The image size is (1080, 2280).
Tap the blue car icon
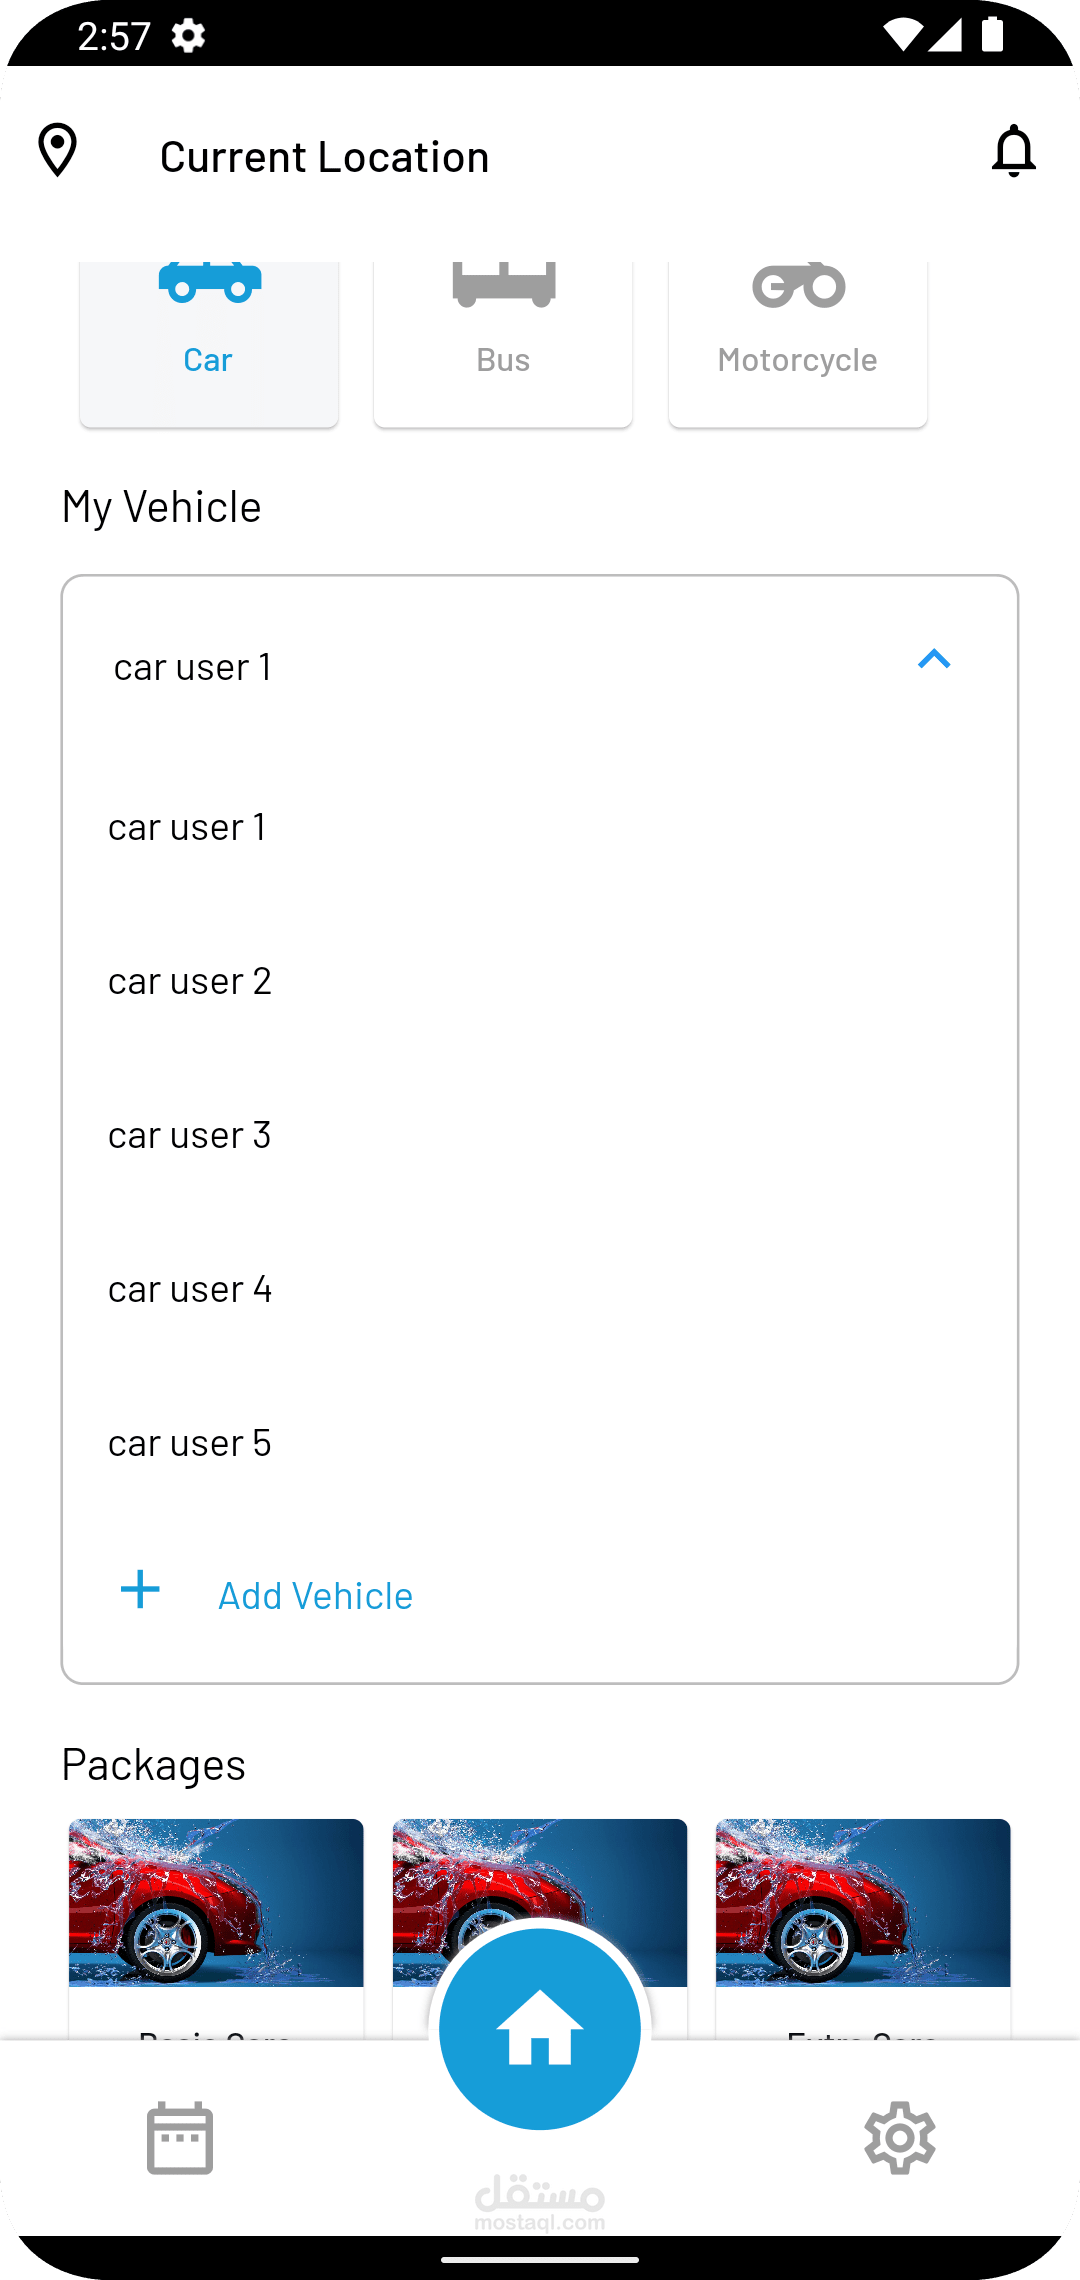click(x=209, y=282)
